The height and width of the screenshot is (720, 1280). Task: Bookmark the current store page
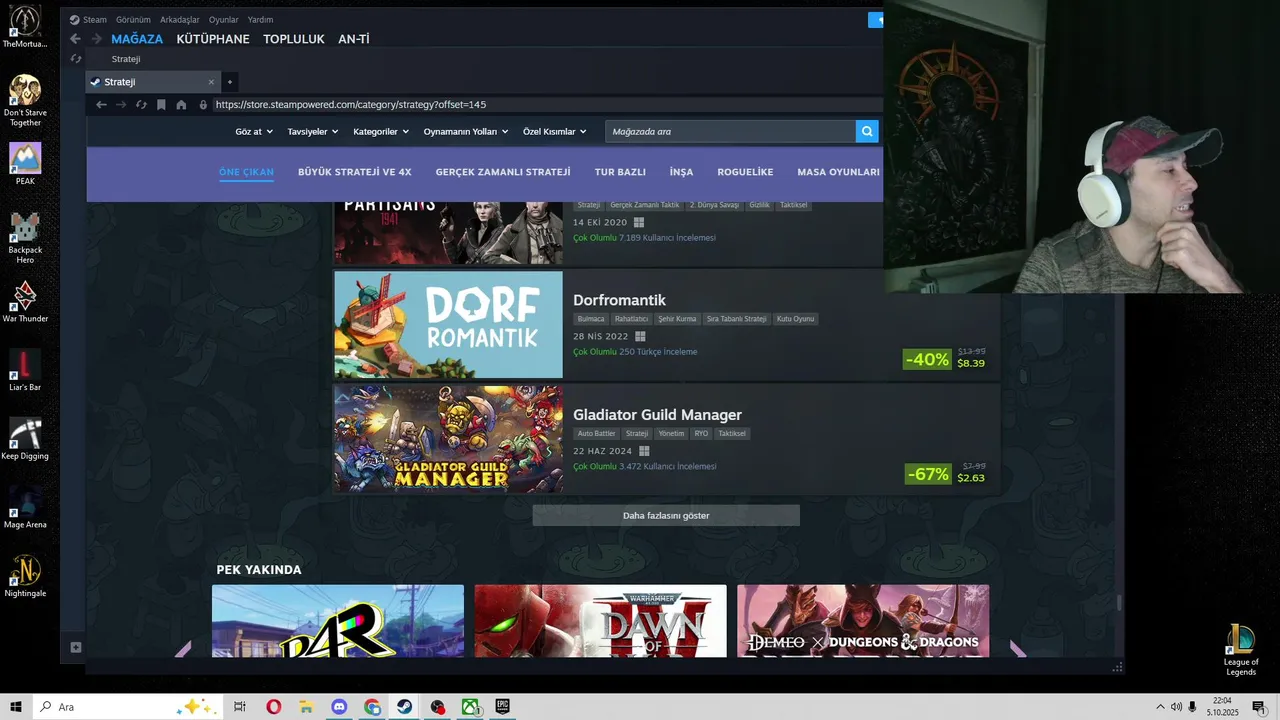tap(161, 104)
